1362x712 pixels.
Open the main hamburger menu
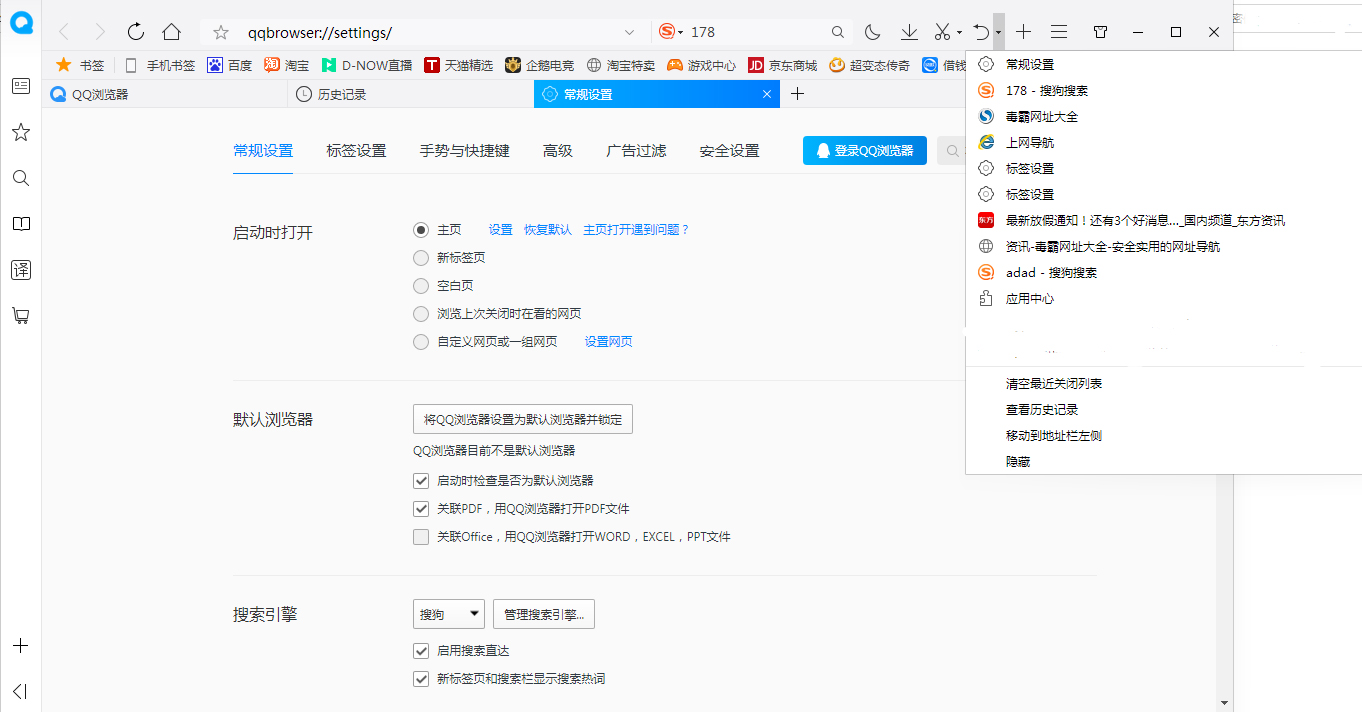tap(1059, 31)
